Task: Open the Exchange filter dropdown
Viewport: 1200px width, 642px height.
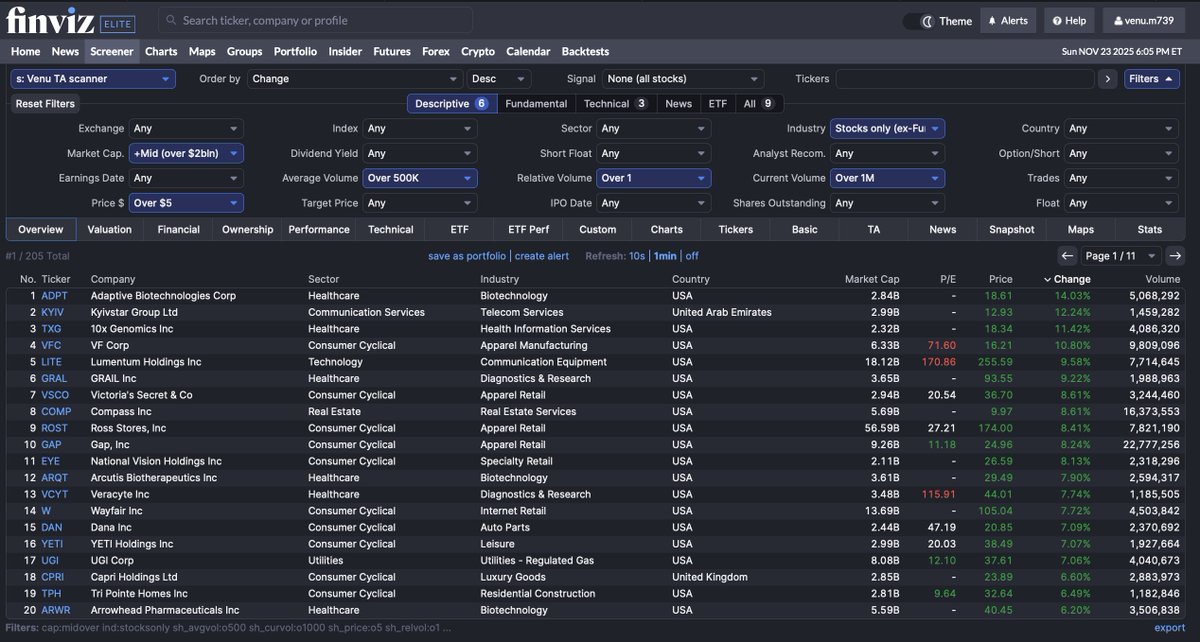Action: point(186,128)
